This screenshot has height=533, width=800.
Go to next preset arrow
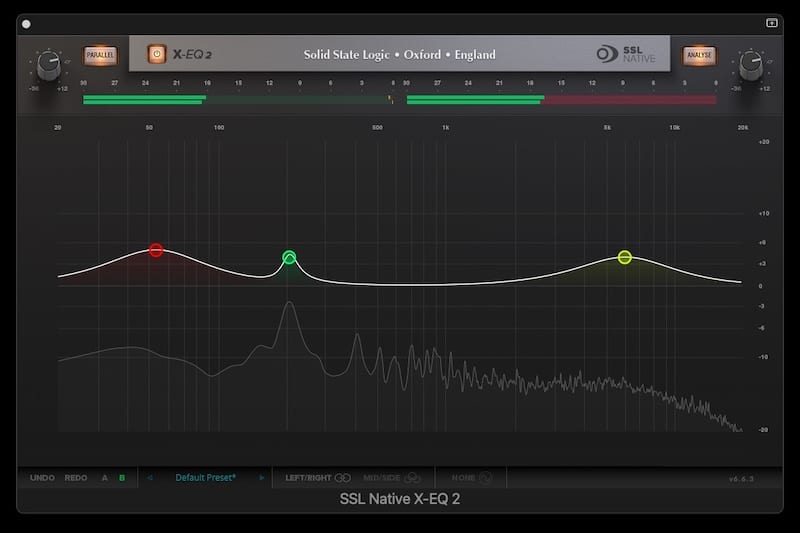point(262,478)
